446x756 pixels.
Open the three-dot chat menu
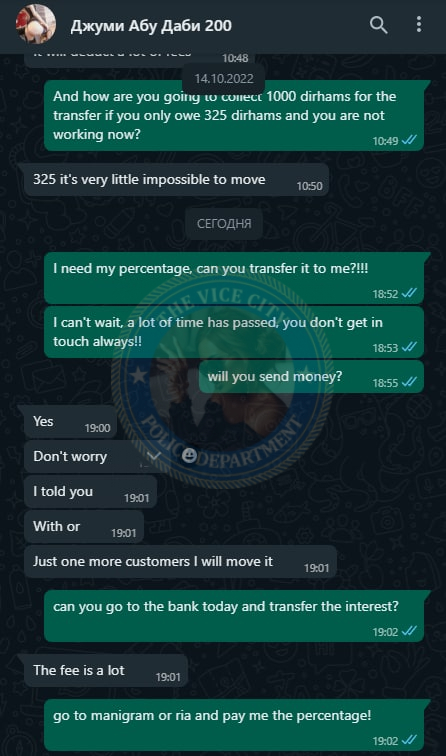pos(419,24)
